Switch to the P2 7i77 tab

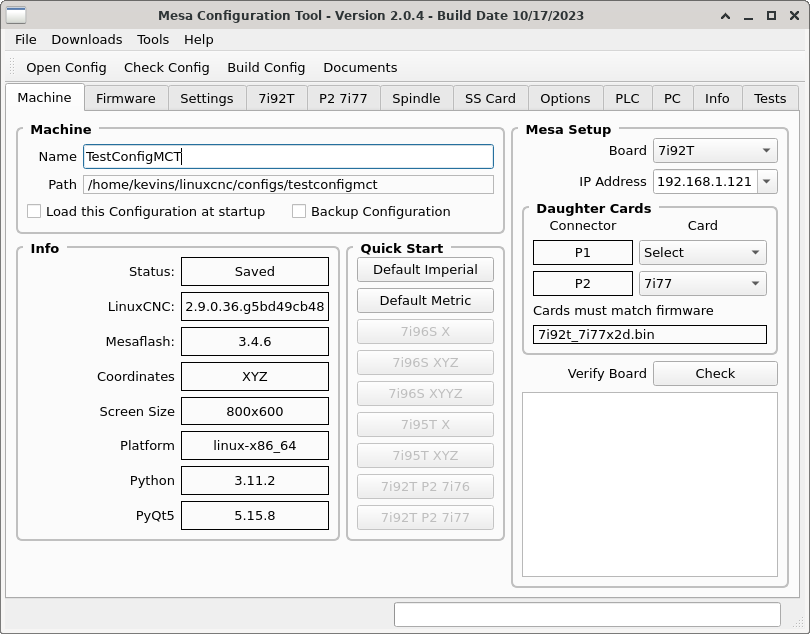(343, 98)
